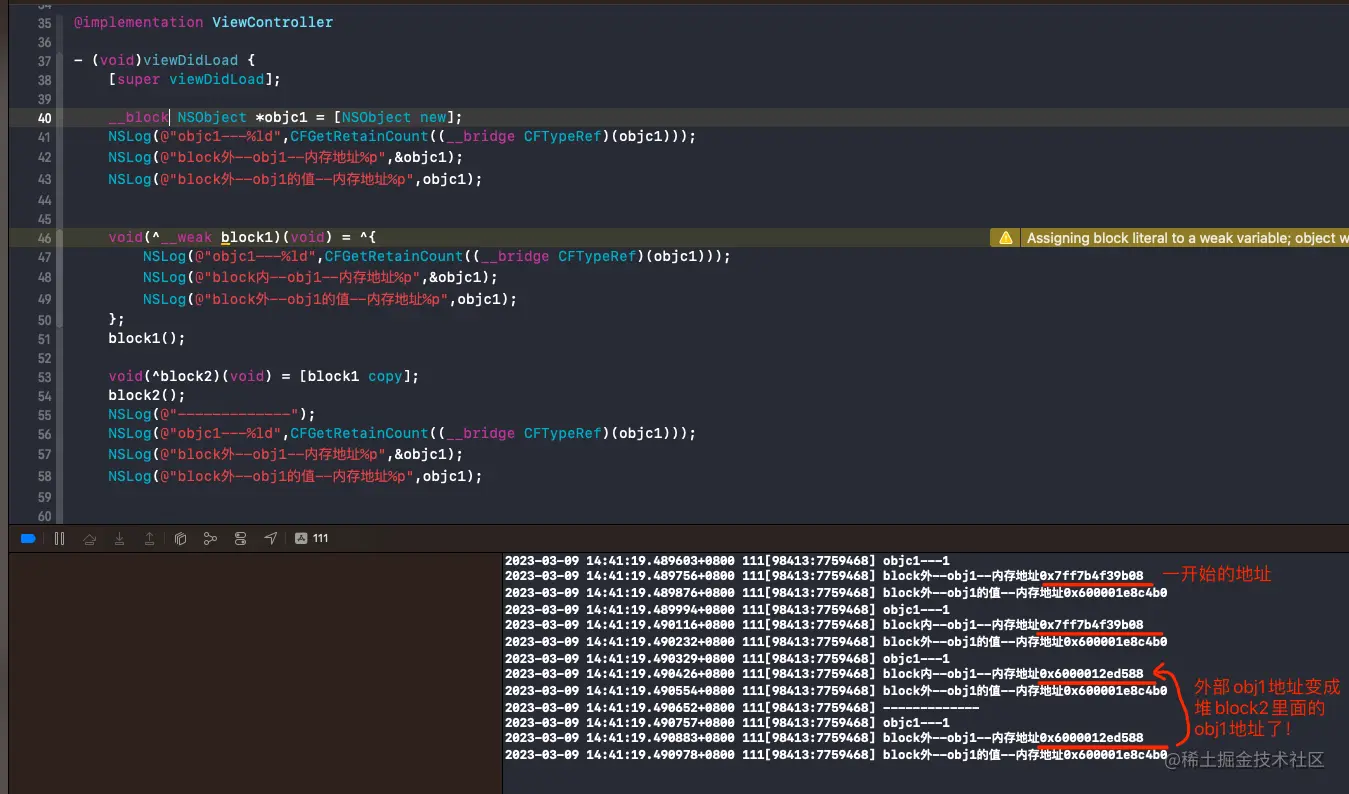Screen dimensions: 1349x794
Task: Click '[NSObject new]' on line 40
Action: pos(393,117)
